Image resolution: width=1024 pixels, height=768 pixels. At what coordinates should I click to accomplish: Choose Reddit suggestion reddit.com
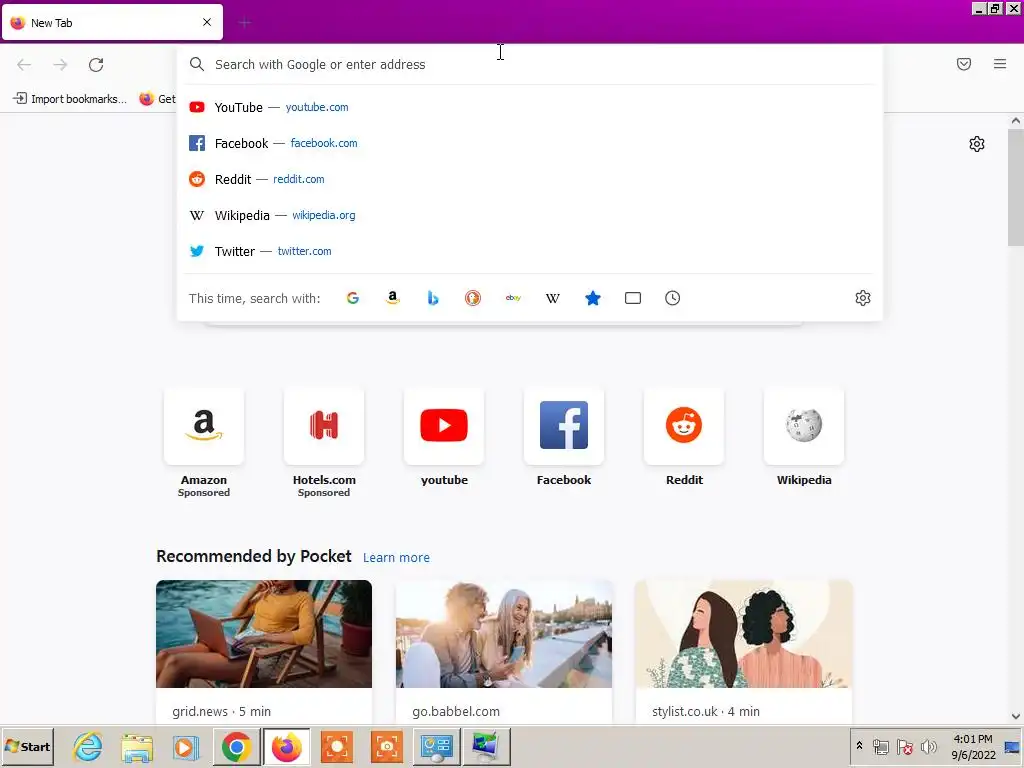click(x=530, y=179)
